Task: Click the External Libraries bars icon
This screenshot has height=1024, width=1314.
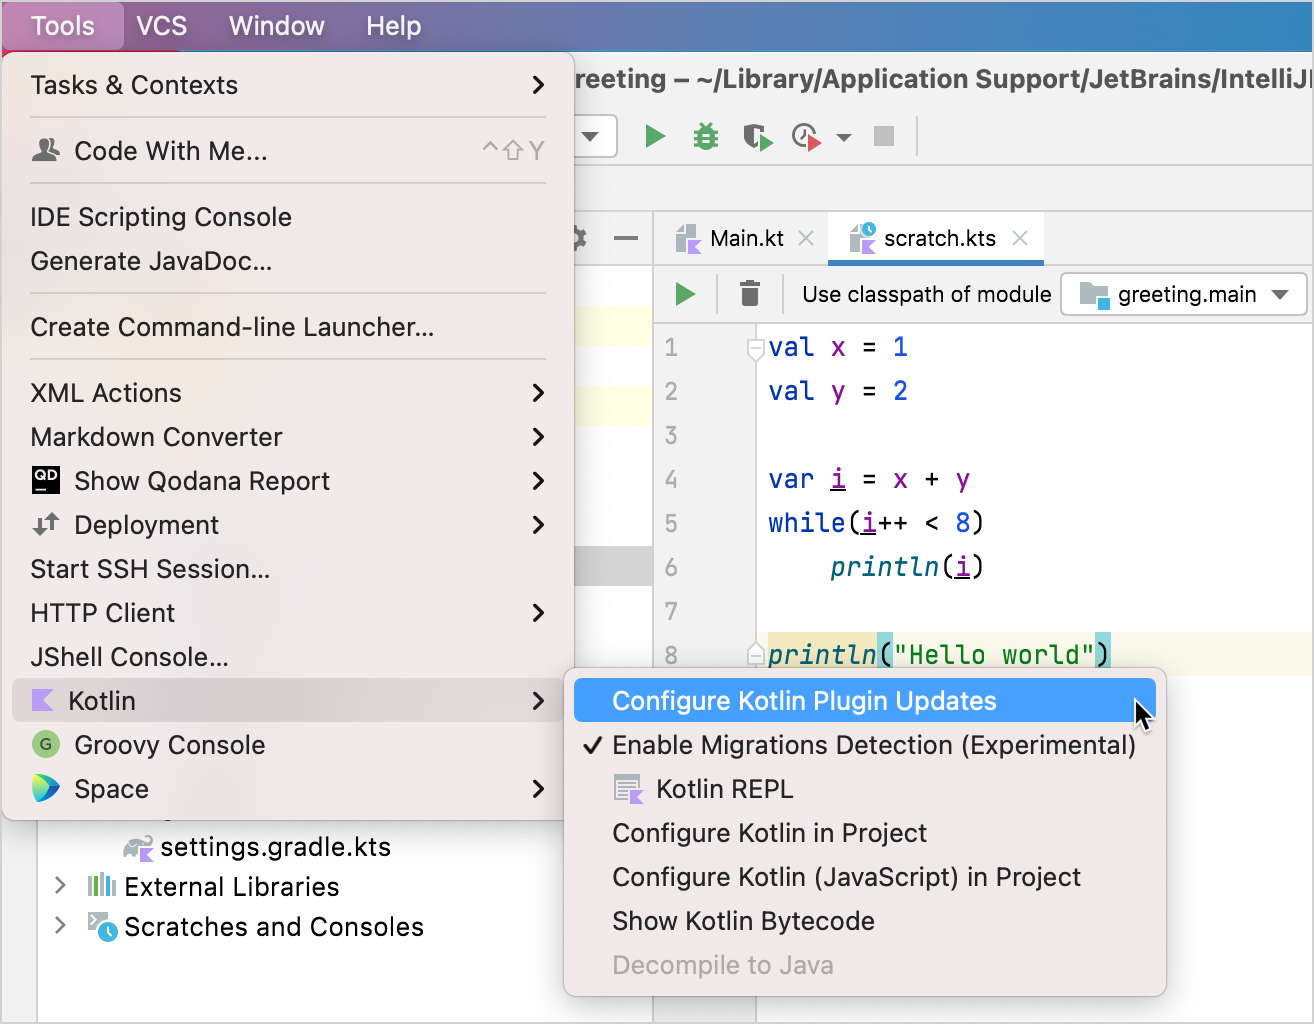Action: pyautogui.click(x=102, y=885)
